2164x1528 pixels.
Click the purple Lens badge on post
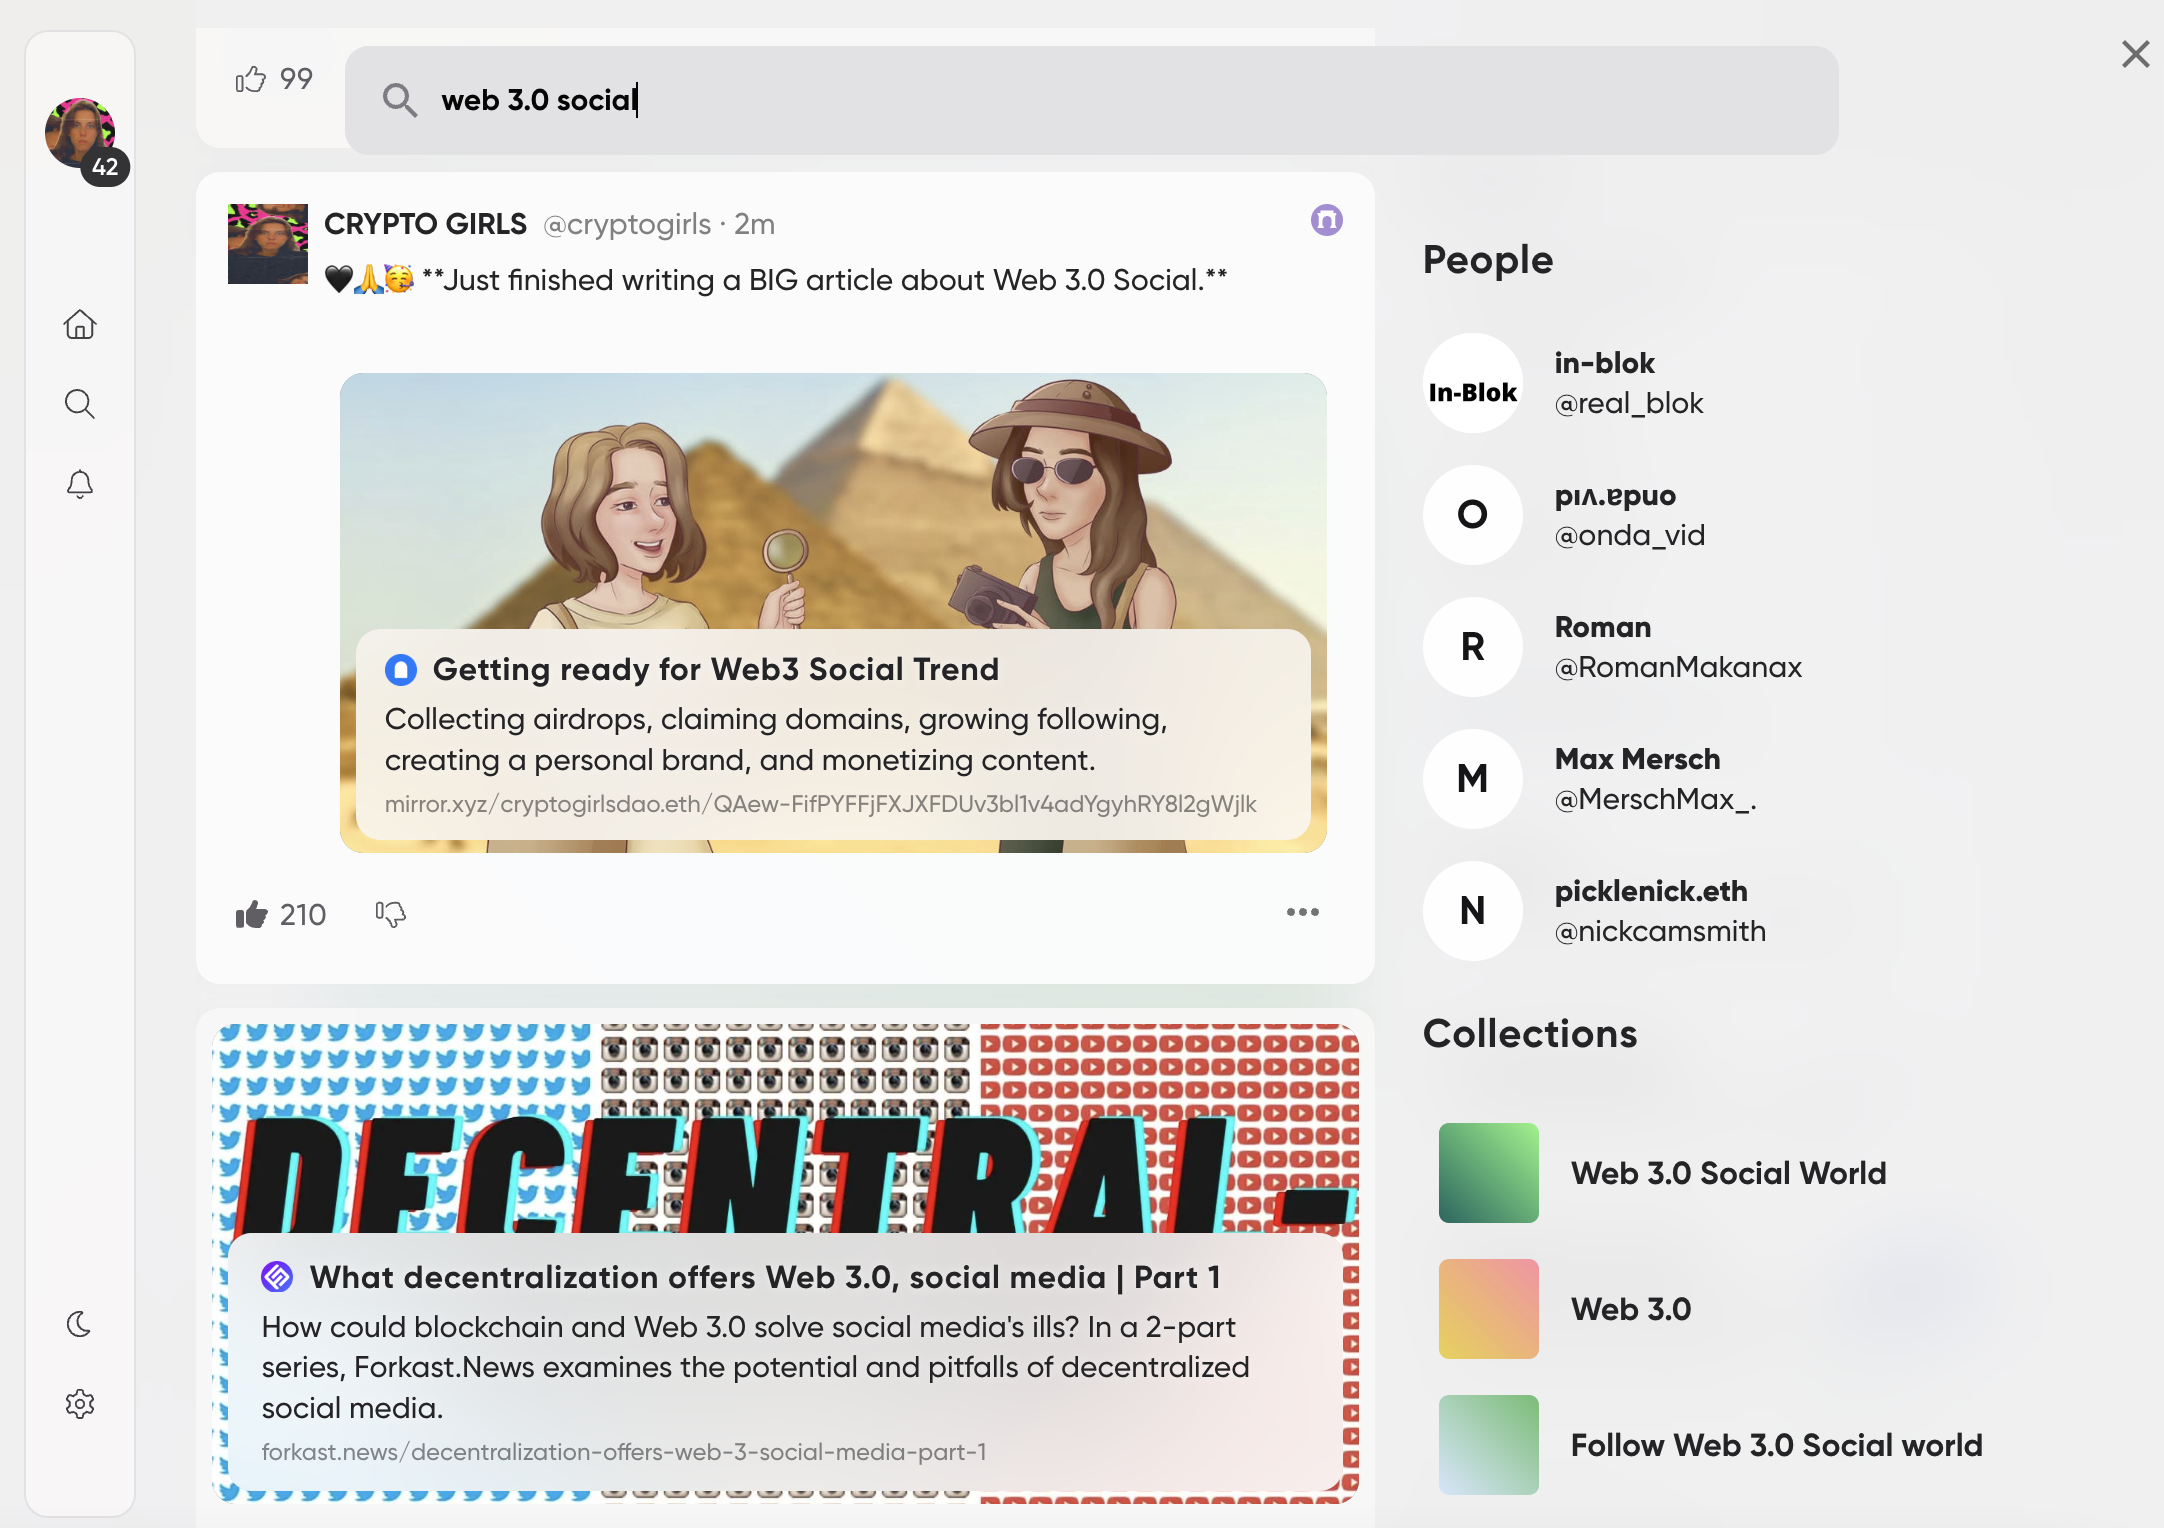1326,220
